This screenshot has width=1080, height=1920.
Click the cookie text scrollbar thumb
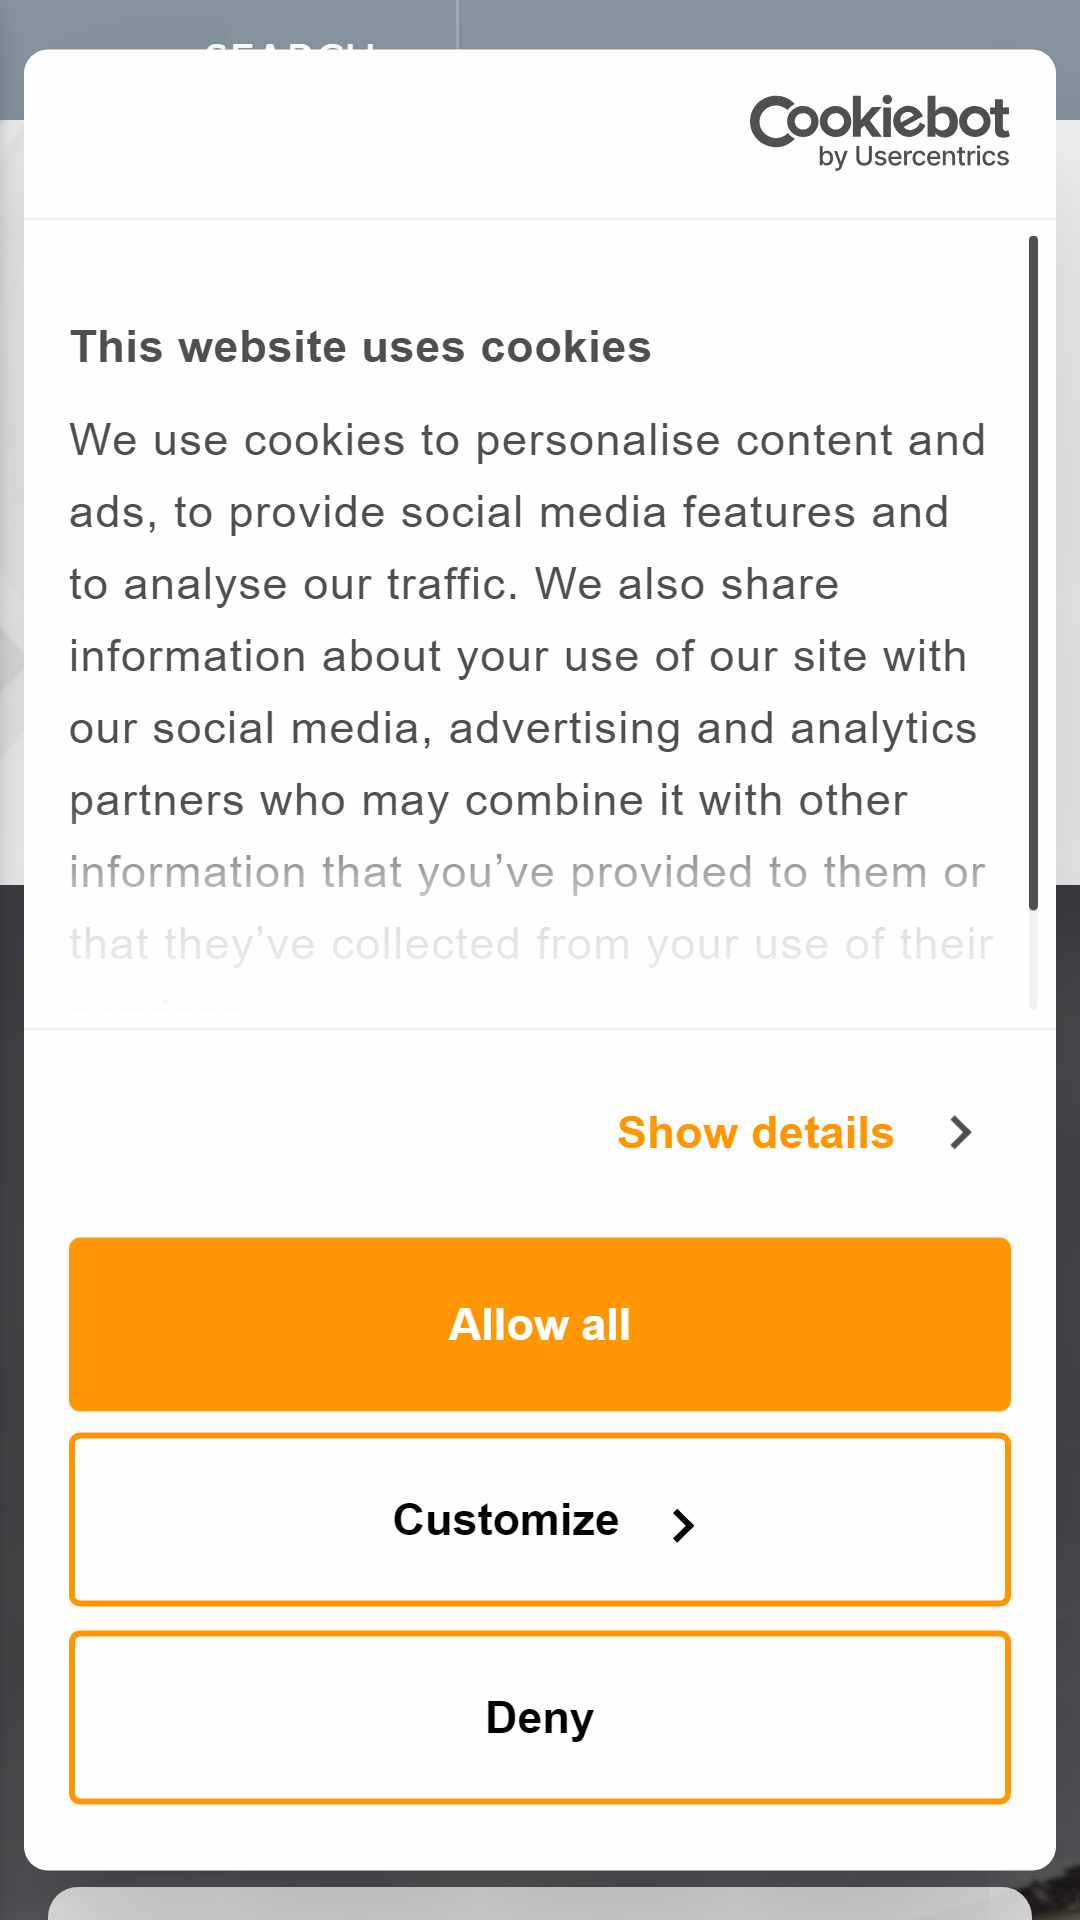coord(1033,573)
